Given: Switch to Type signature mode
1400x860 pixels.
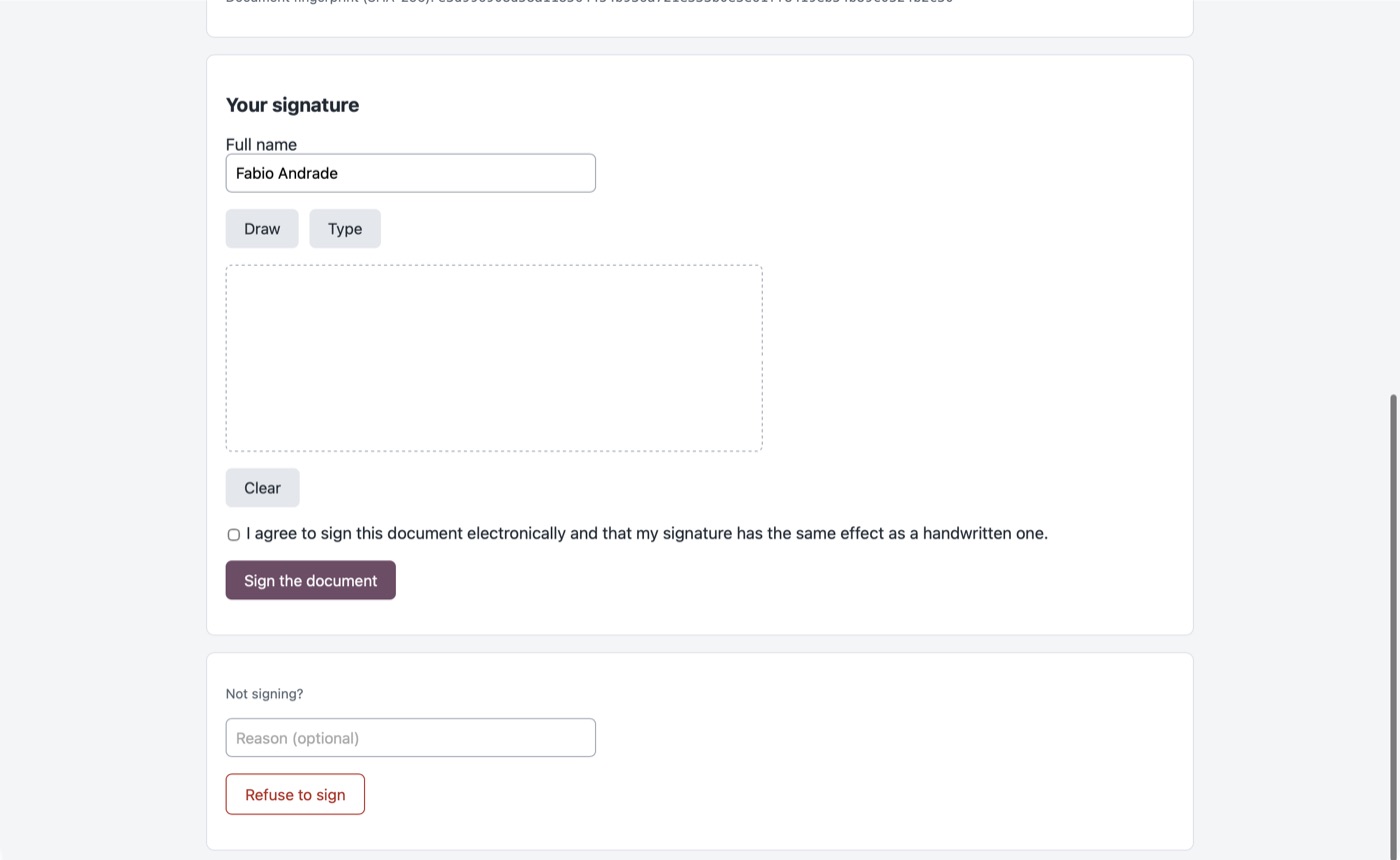Looking at the screenshot, I should click(345, 229).
